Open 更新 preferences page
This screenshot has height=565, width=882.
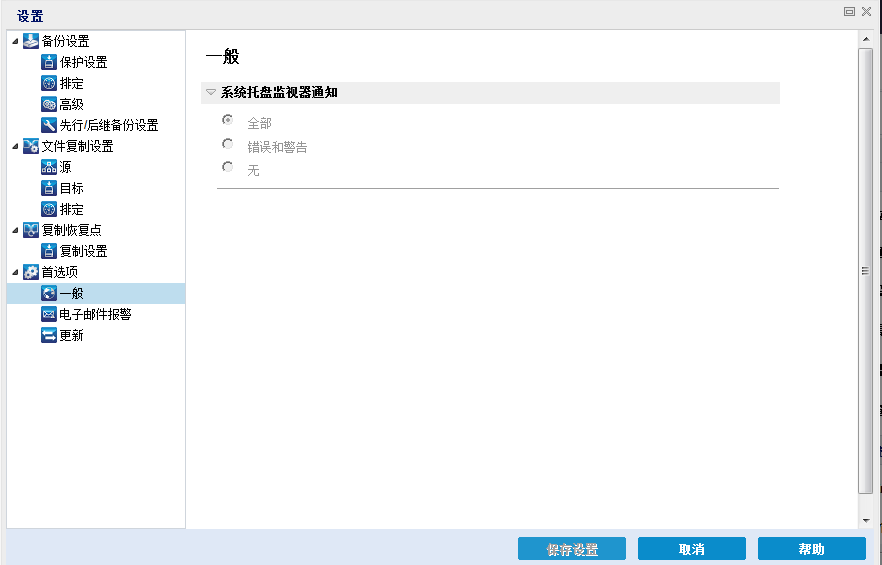tap(71, 335)
